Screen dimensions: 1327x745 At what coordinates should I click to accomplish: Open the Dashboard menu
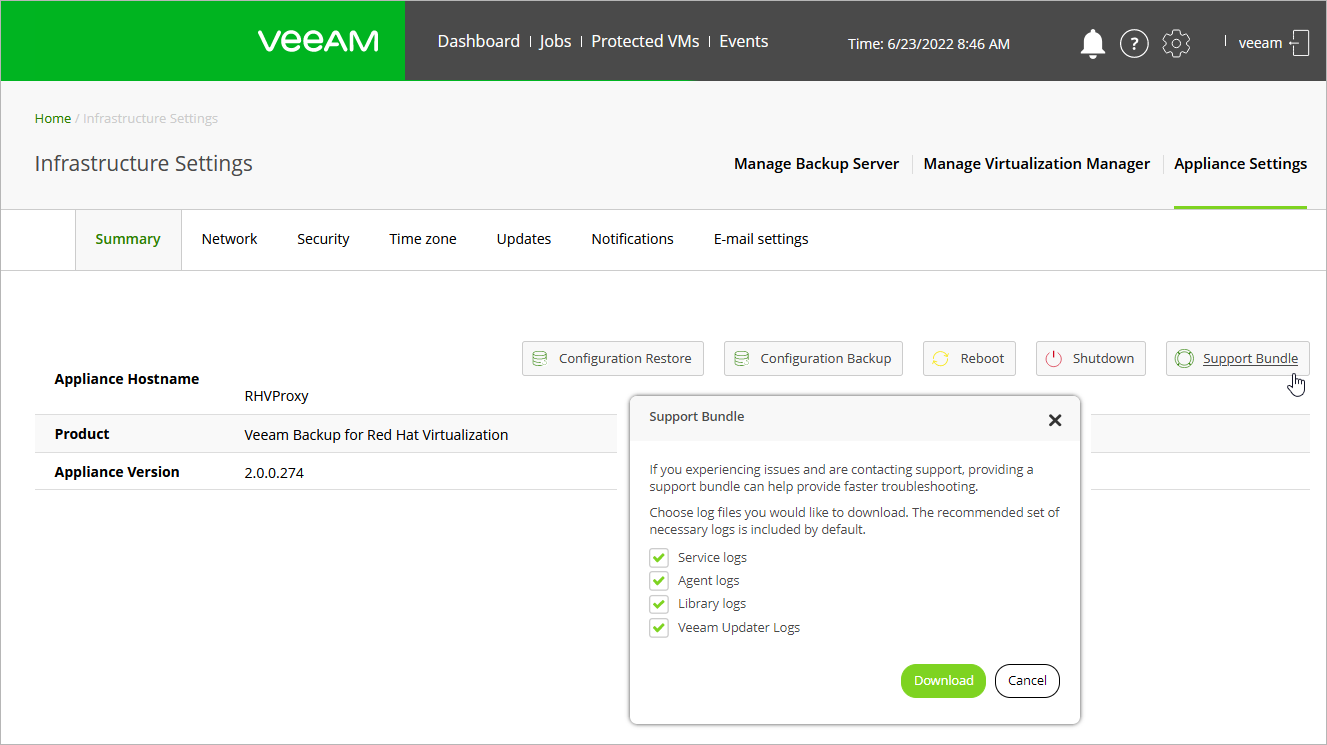[479, 41]
